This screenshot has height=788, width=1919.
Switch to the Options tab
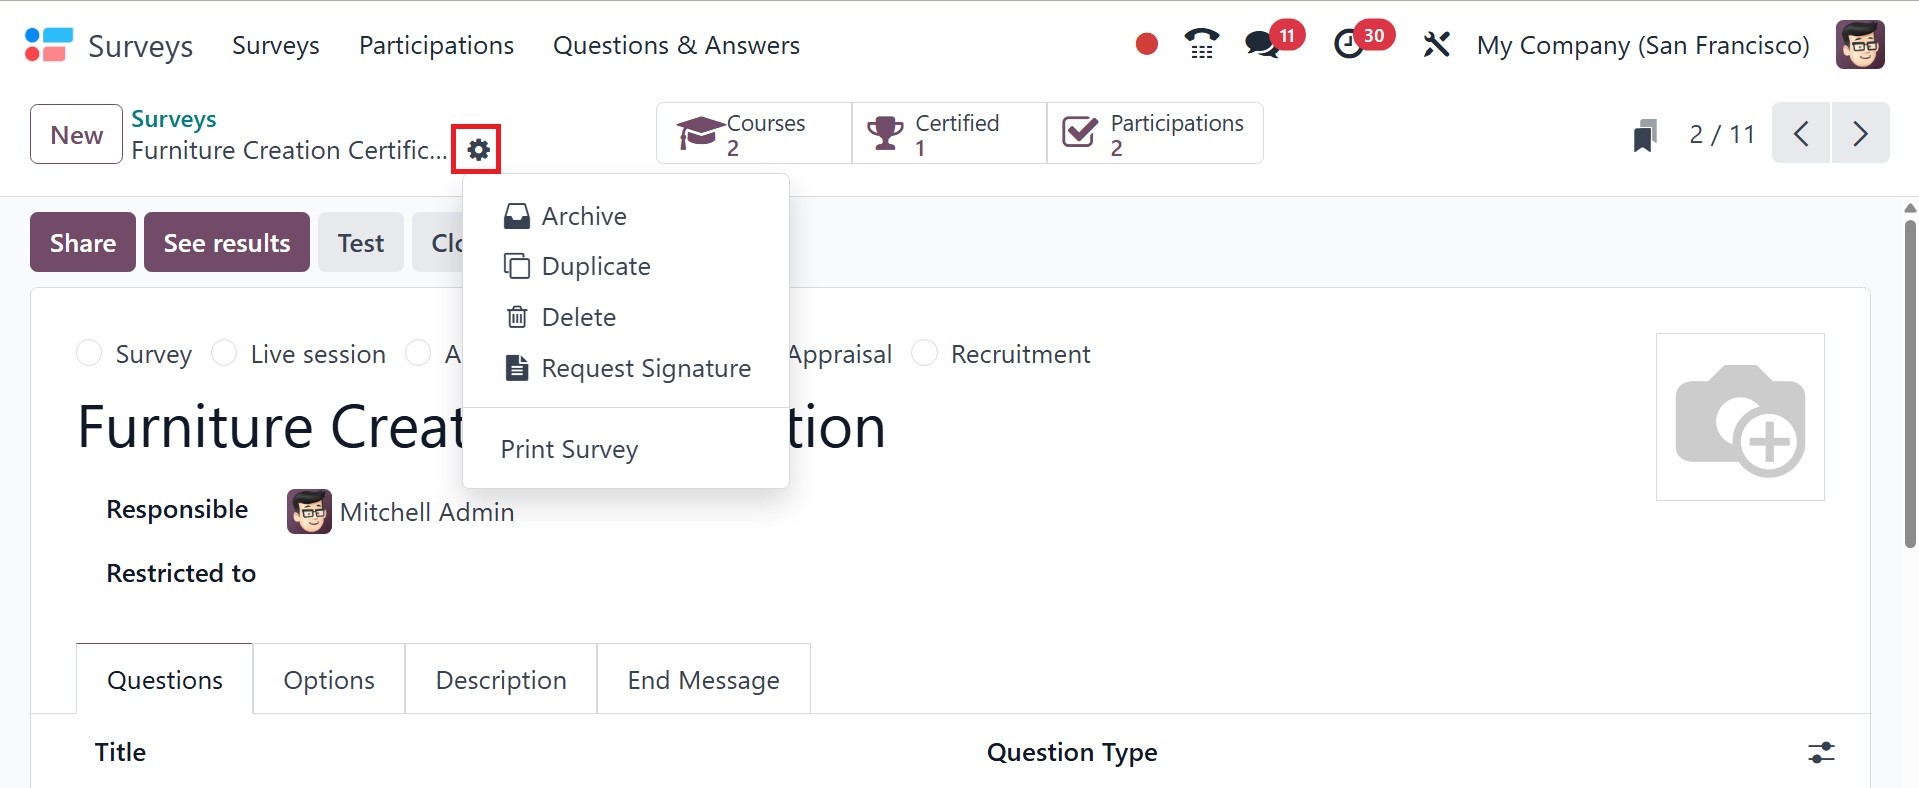click(x=329, y=680)
